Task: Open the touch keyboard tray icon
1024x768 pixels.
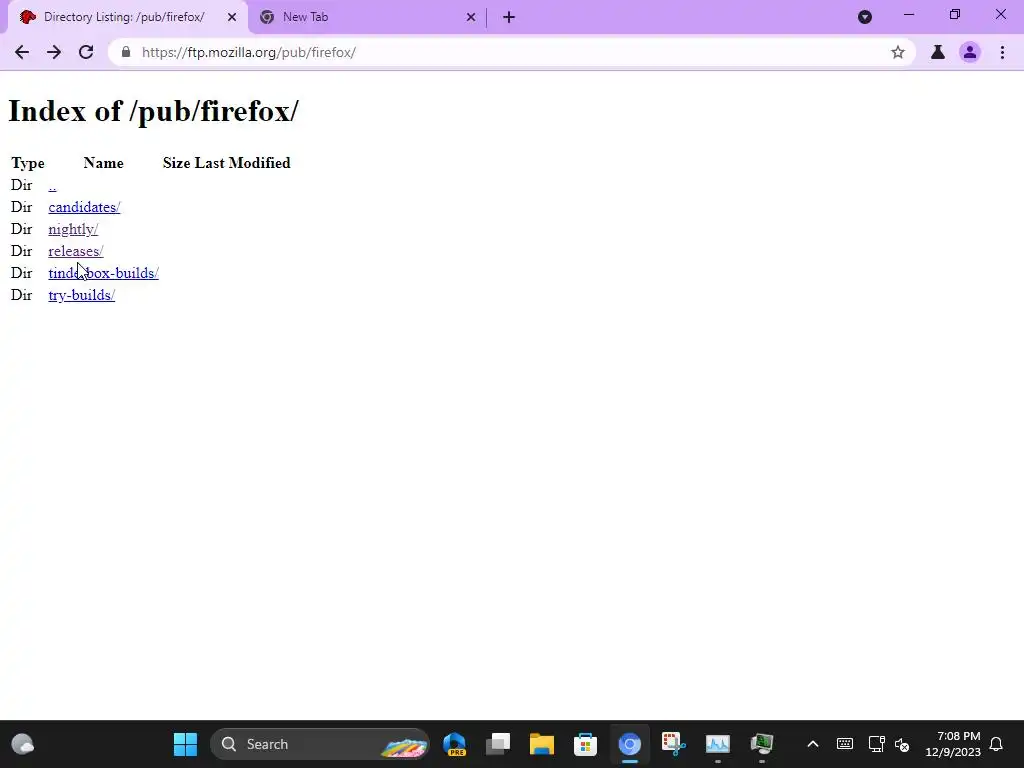Action: 844,744
